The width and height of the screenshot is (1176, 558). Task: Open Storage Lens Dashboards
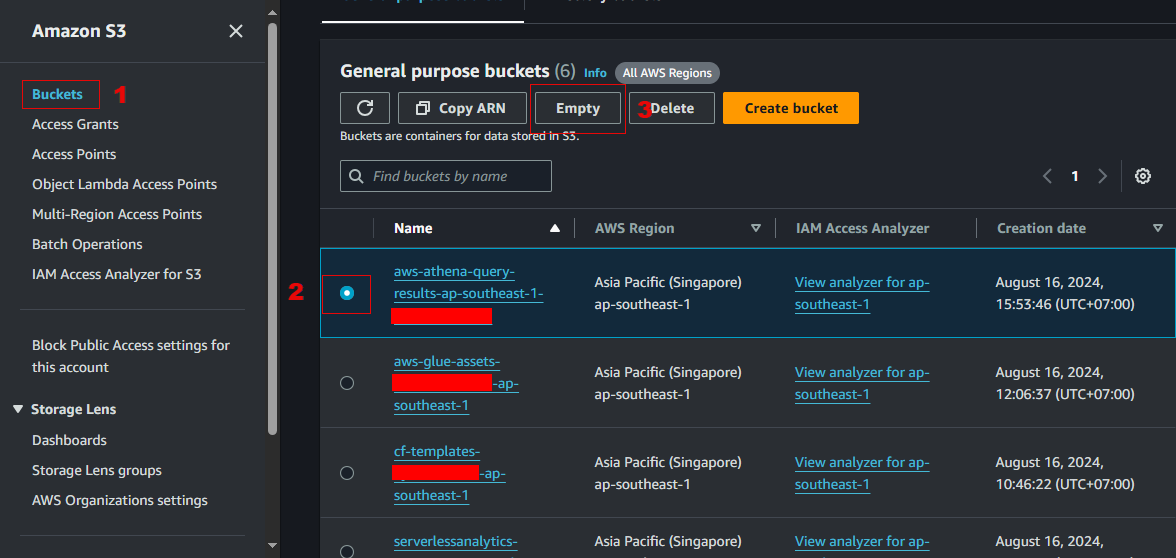click(x=69, y=440)
